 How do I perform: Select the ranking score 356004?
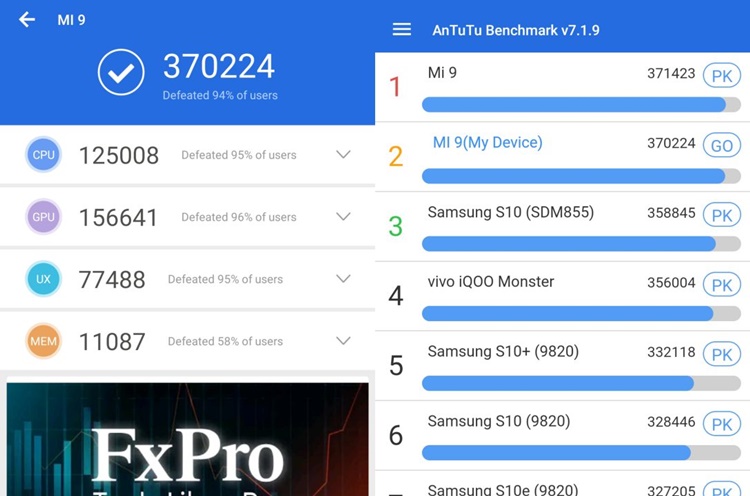671,282
